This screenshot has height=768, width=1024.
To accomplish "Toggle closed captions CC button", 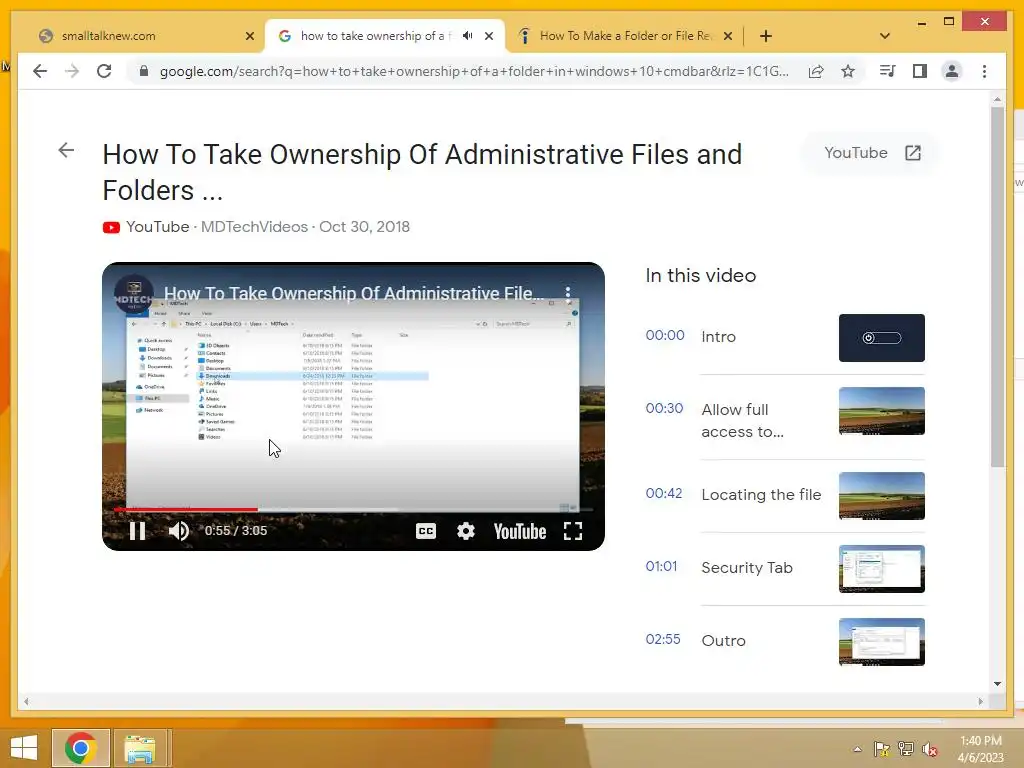I will click(426, 531).
